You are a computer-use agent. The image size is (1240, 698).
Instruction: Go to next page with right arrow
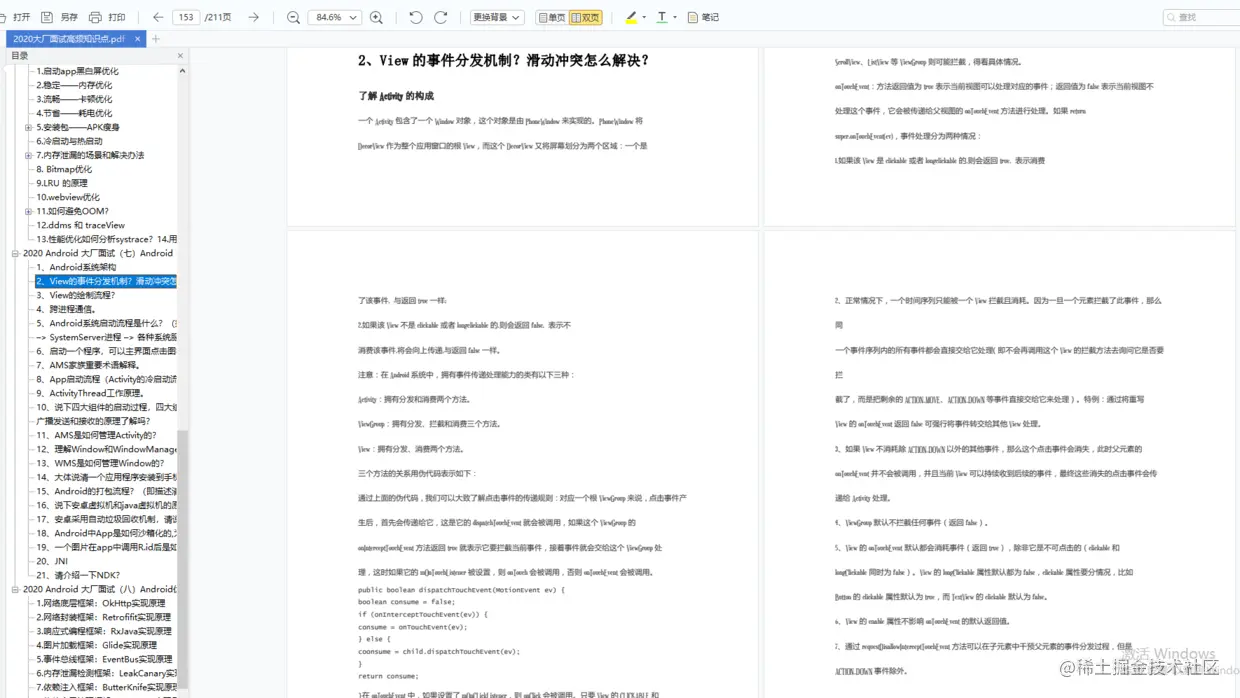pos(253,17)
